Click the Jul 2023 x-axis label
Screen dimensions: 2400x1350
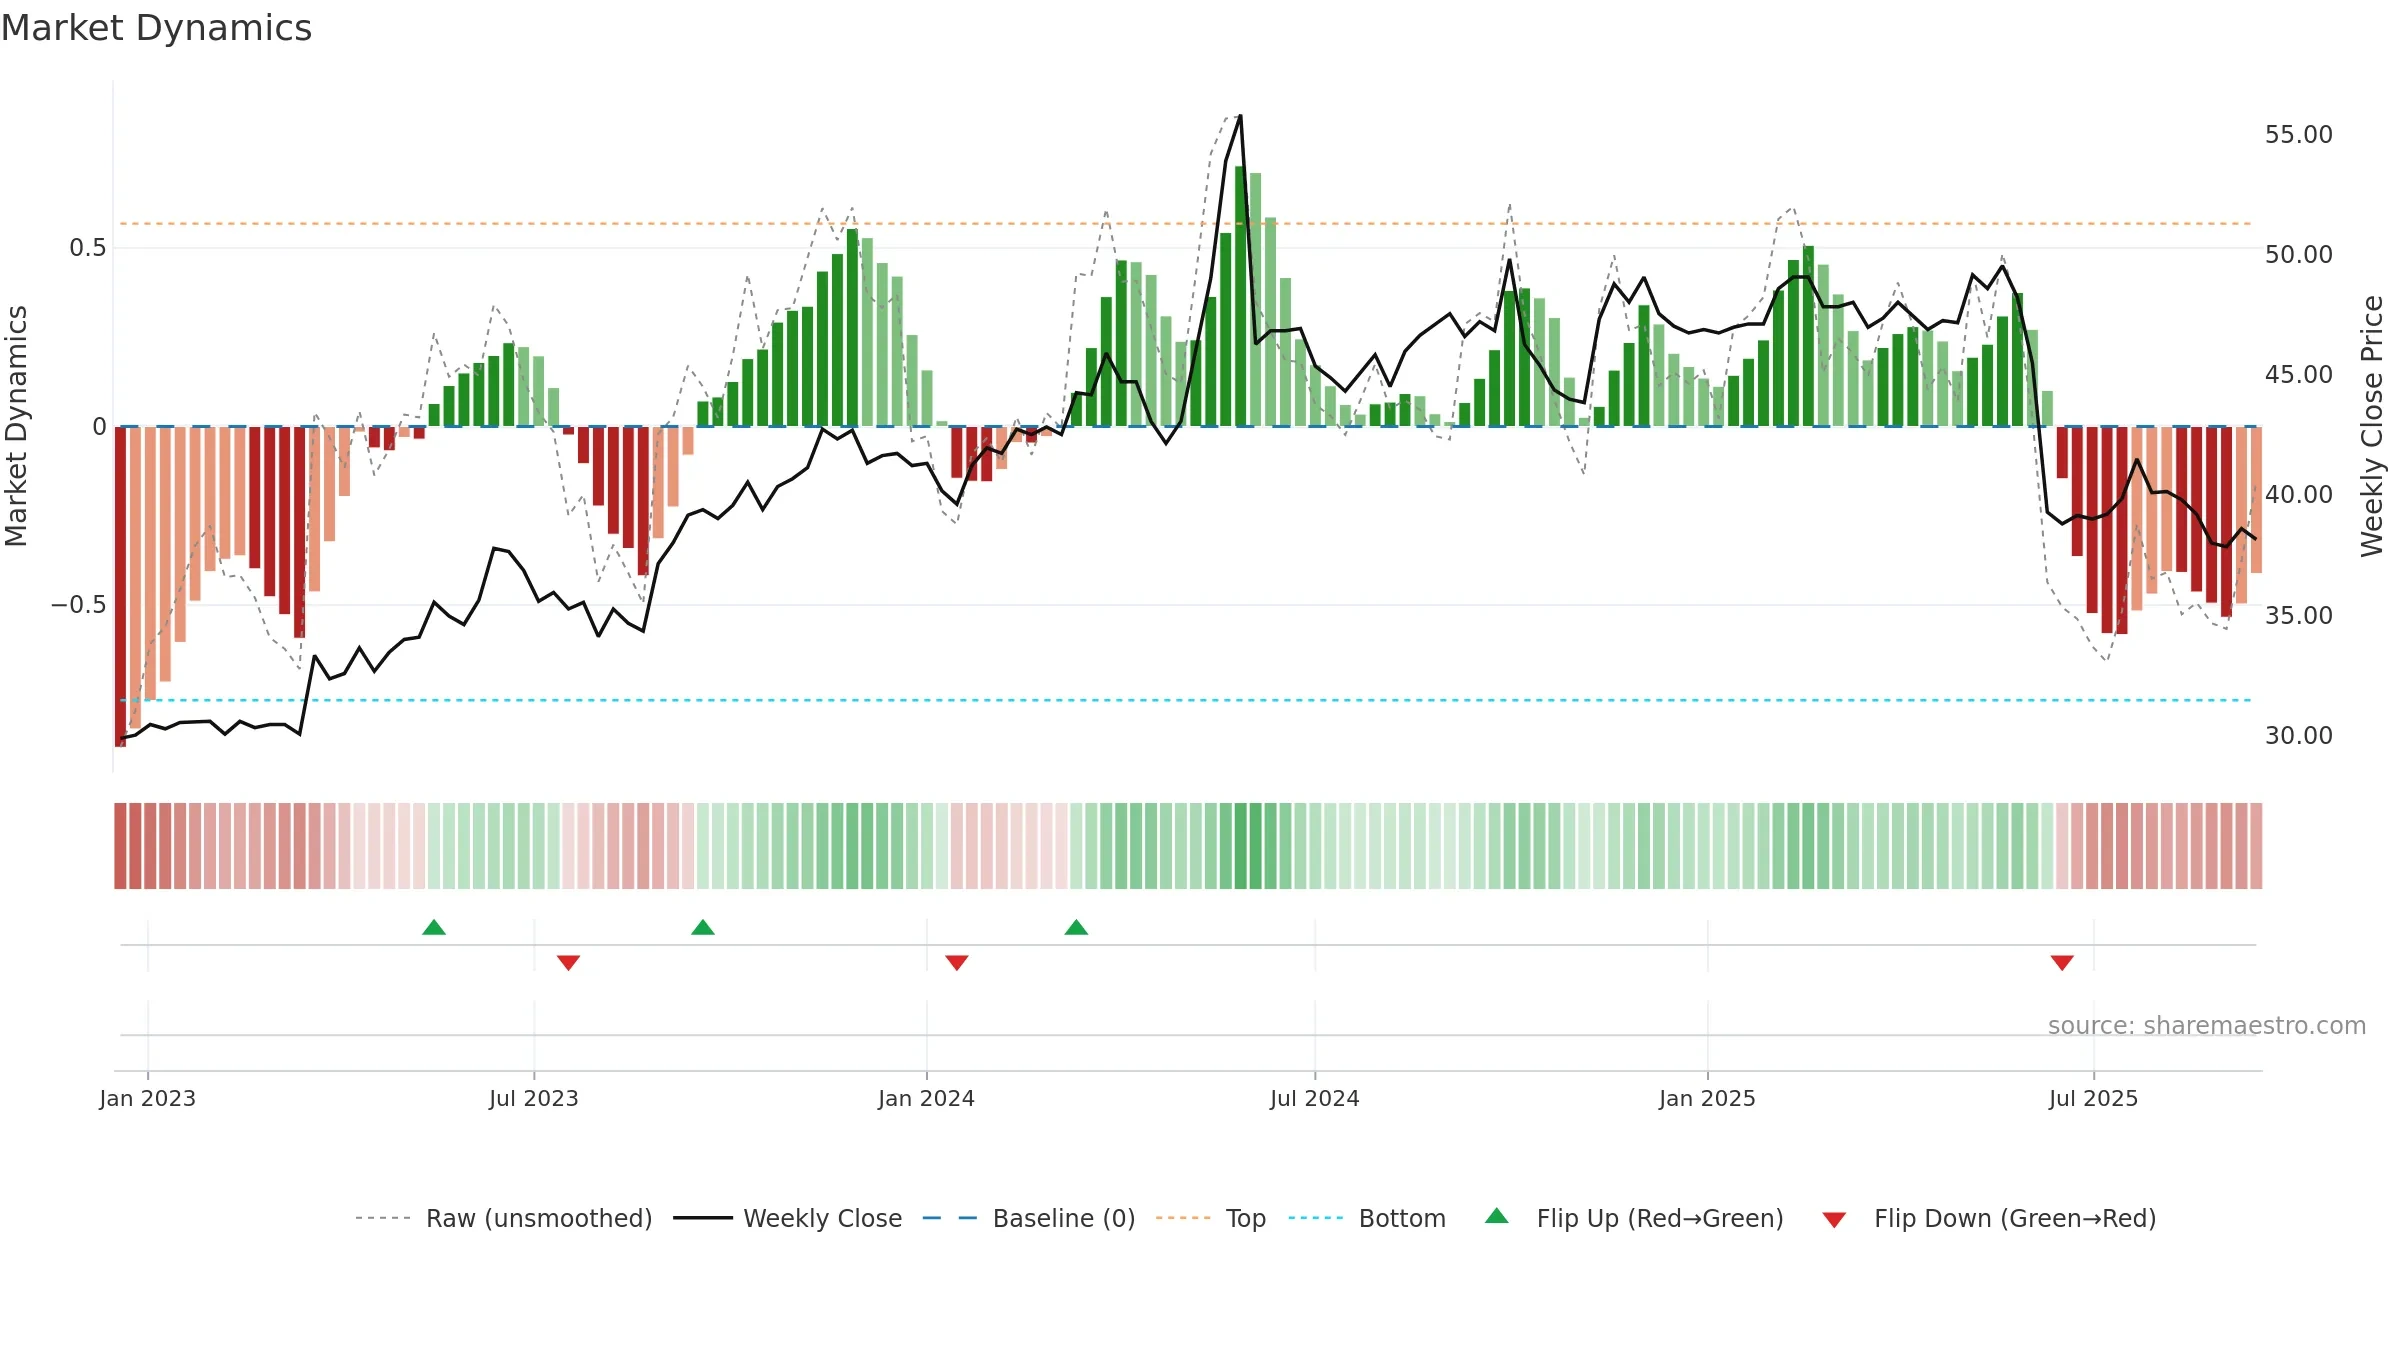click(x=534, y=1098)
